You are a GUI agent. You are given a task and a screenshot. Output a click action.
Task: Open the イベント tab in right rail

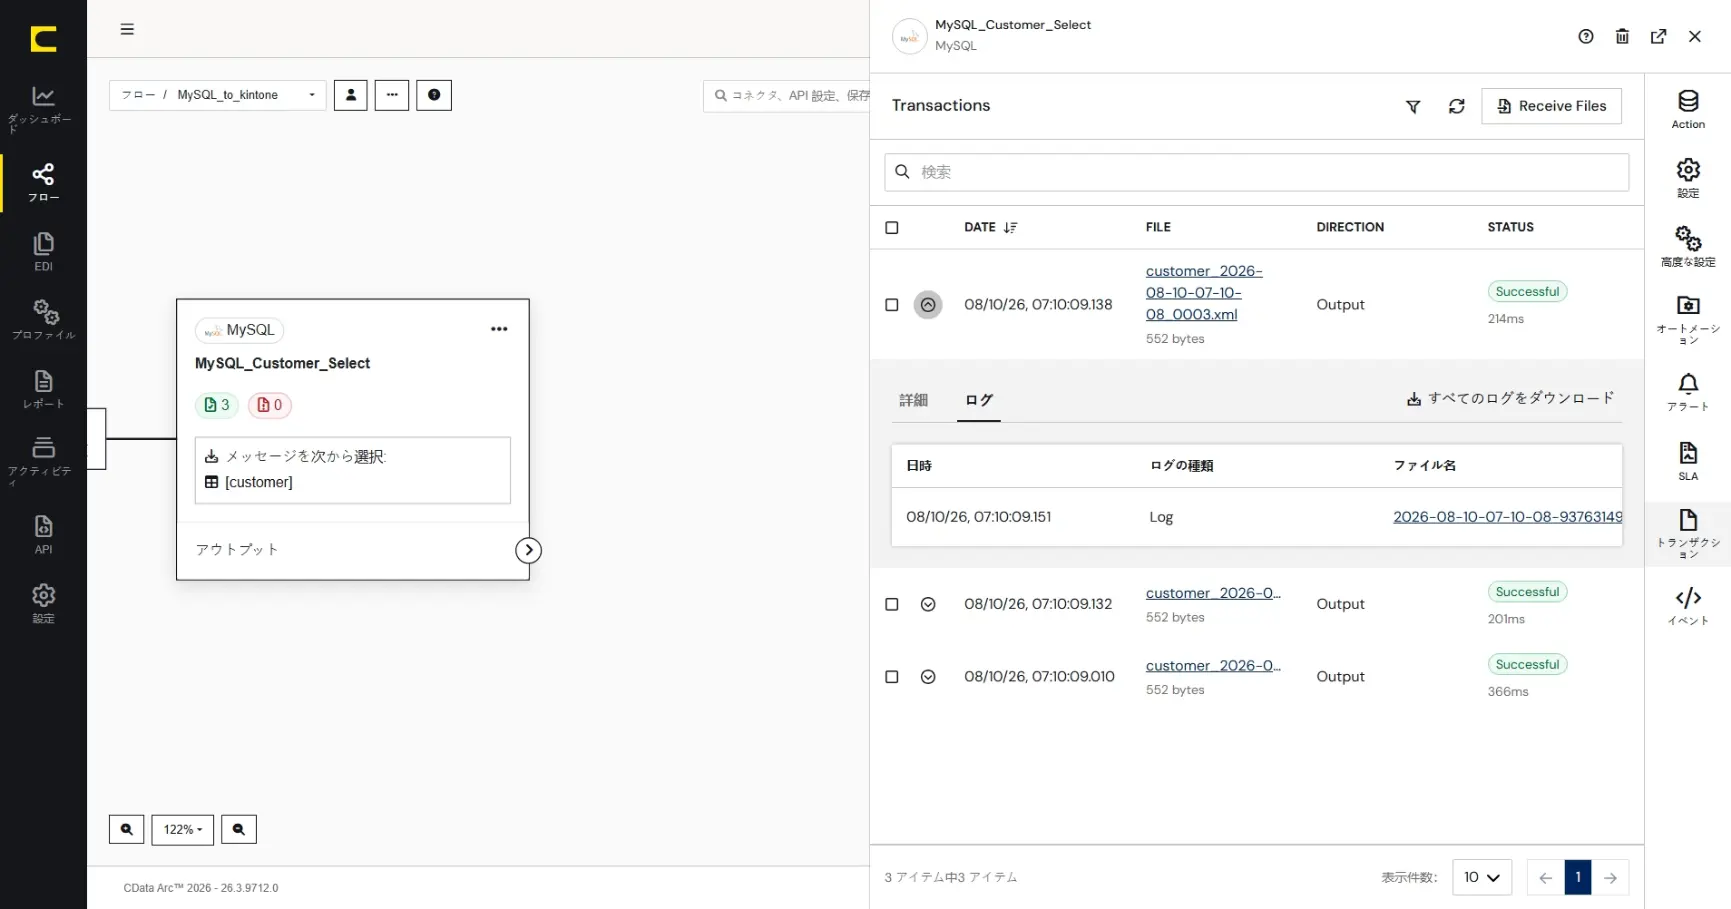[x=1688, y=606]
